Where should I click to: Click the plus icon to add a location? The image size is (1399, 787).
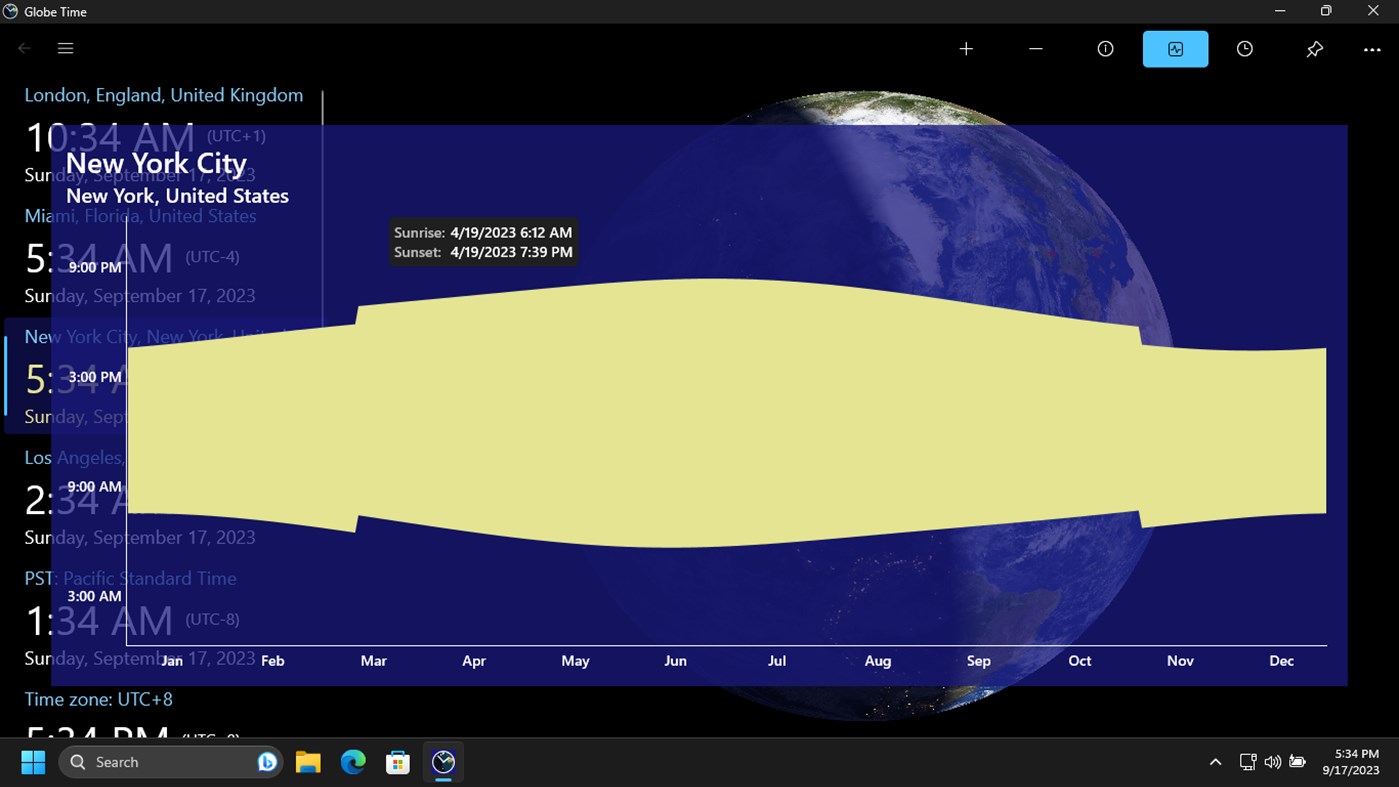[x=966, y=49]
